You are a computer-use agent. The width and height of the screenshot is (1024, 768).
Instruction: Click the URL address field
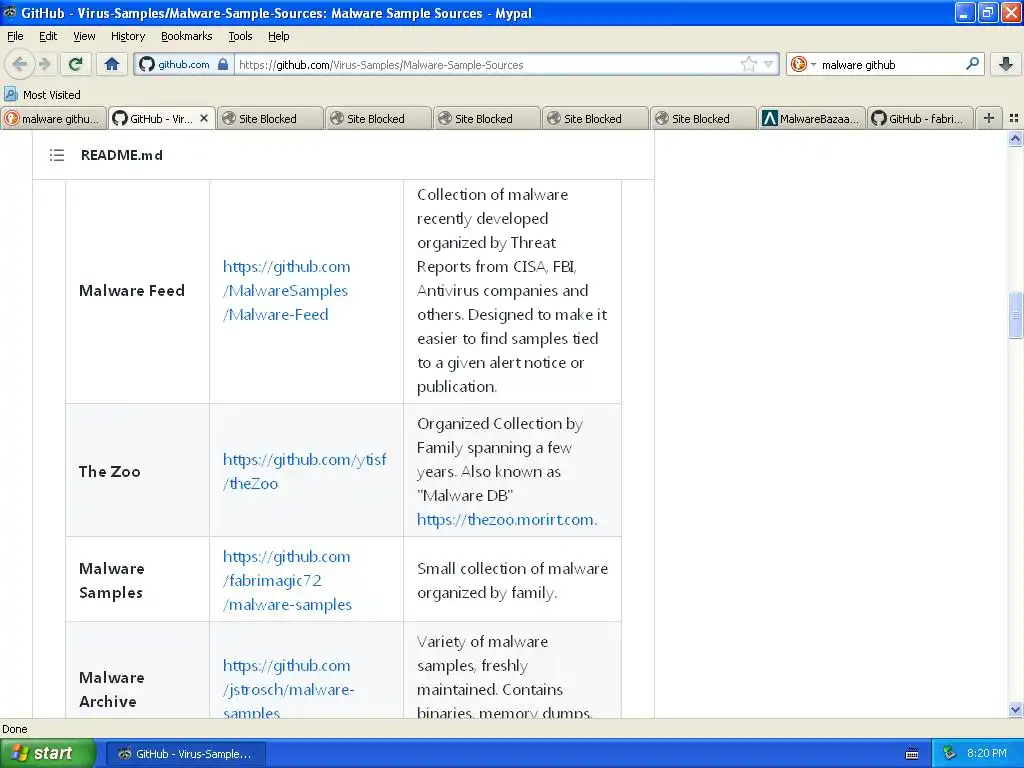coord(487,65)
